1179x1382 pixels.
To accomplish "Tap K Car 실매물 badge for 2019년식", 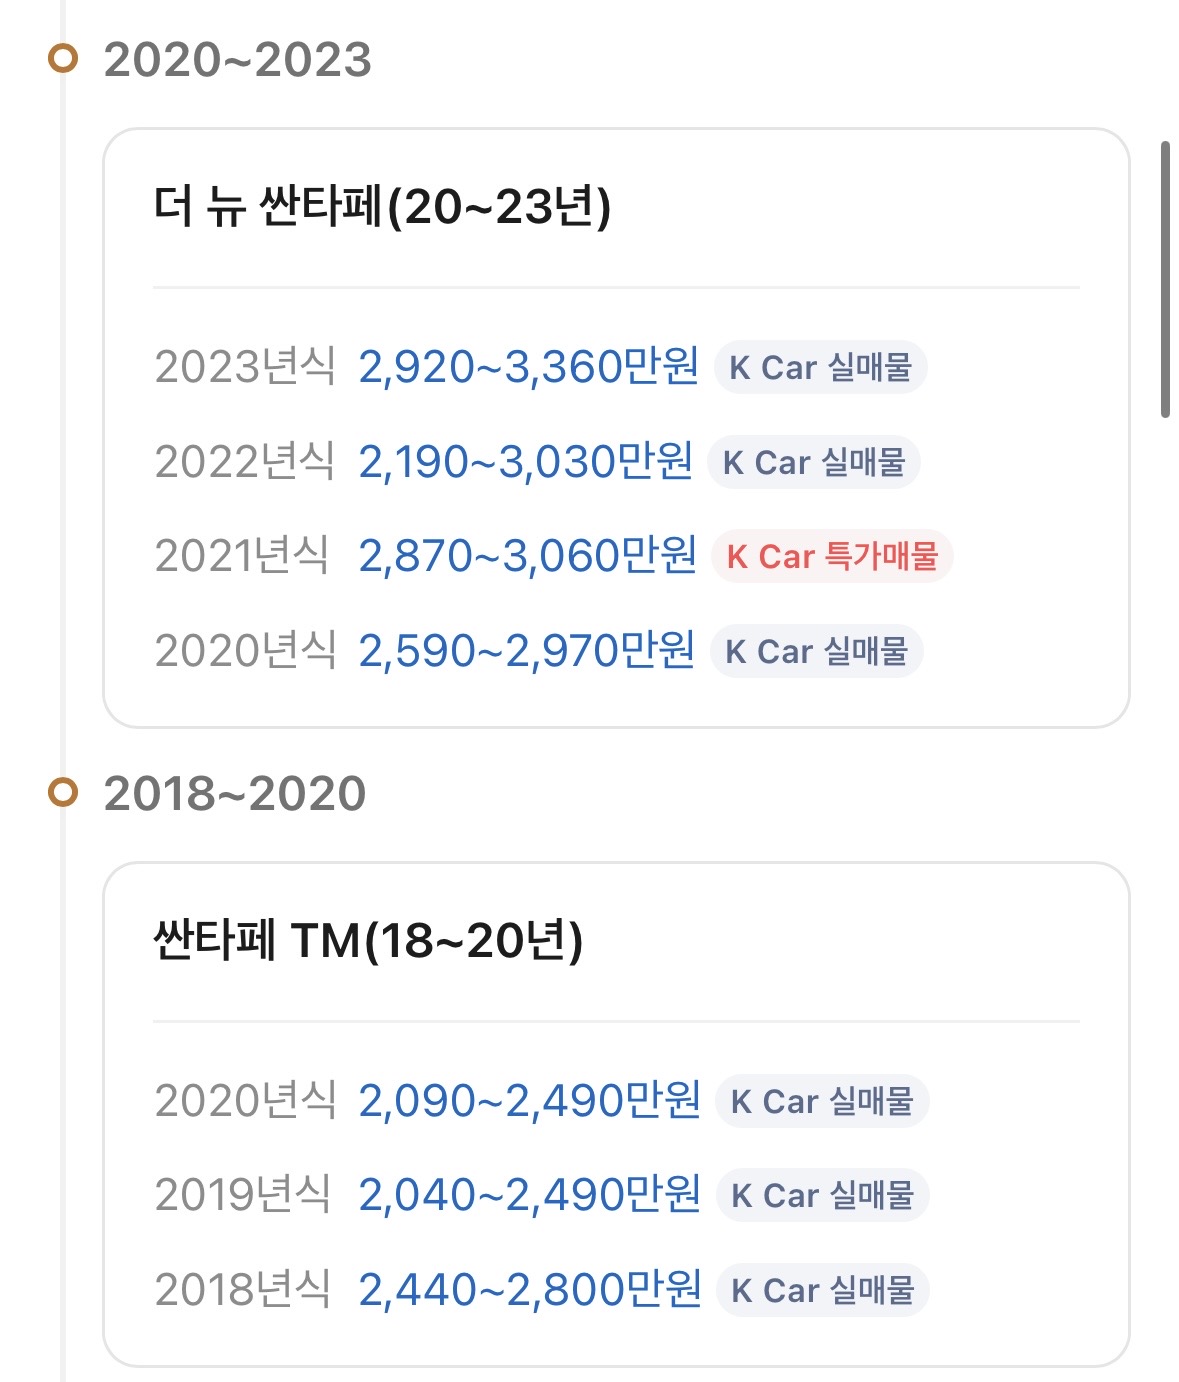I will [822, 1195].
